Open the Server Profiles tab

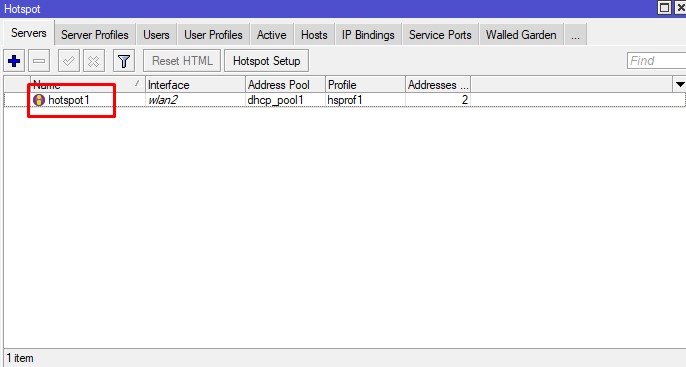point(94,35)
